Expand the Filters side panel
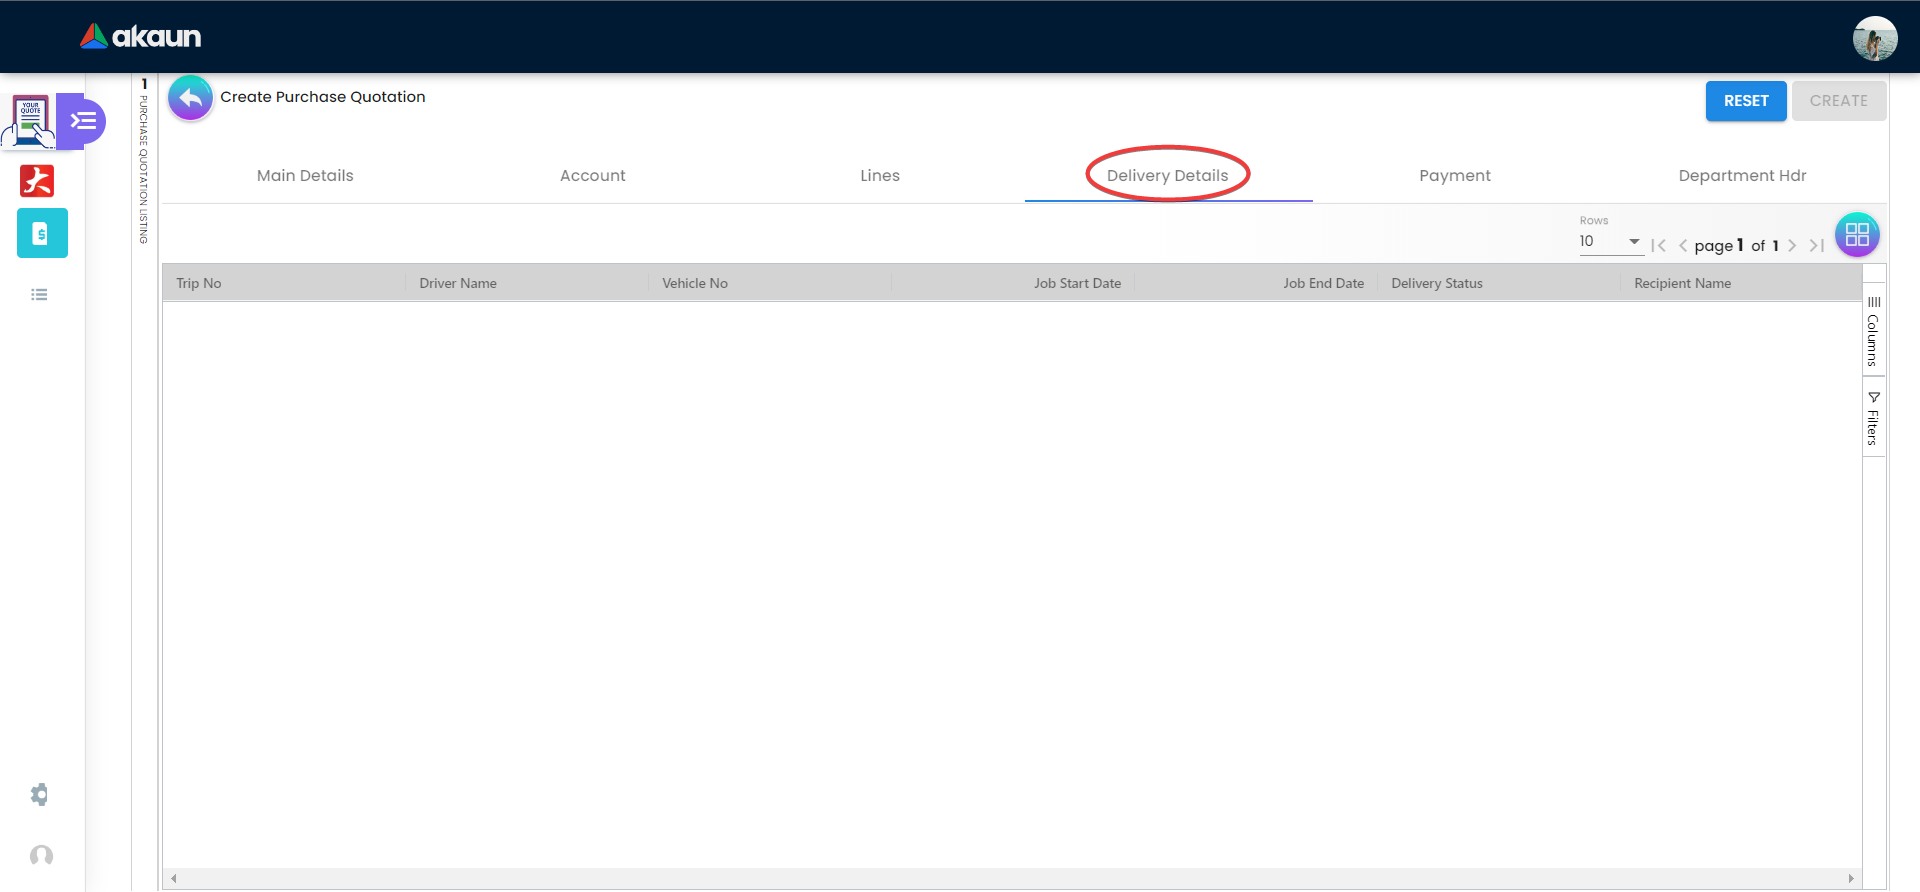The image size is (1920, 892). click(1874, 418)
